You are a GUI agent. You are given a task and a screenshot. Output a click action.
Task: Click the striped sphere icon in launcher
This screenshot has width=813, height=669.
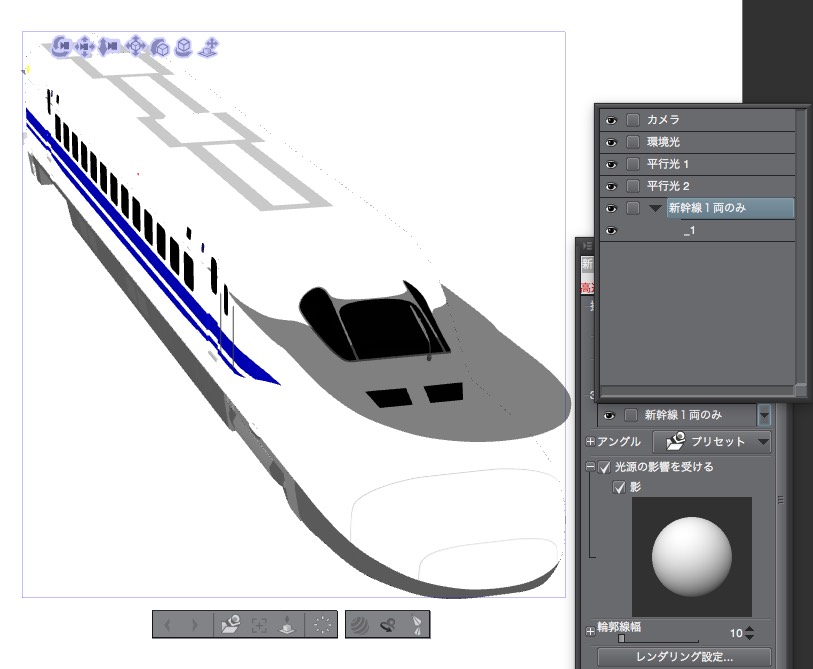359,625
